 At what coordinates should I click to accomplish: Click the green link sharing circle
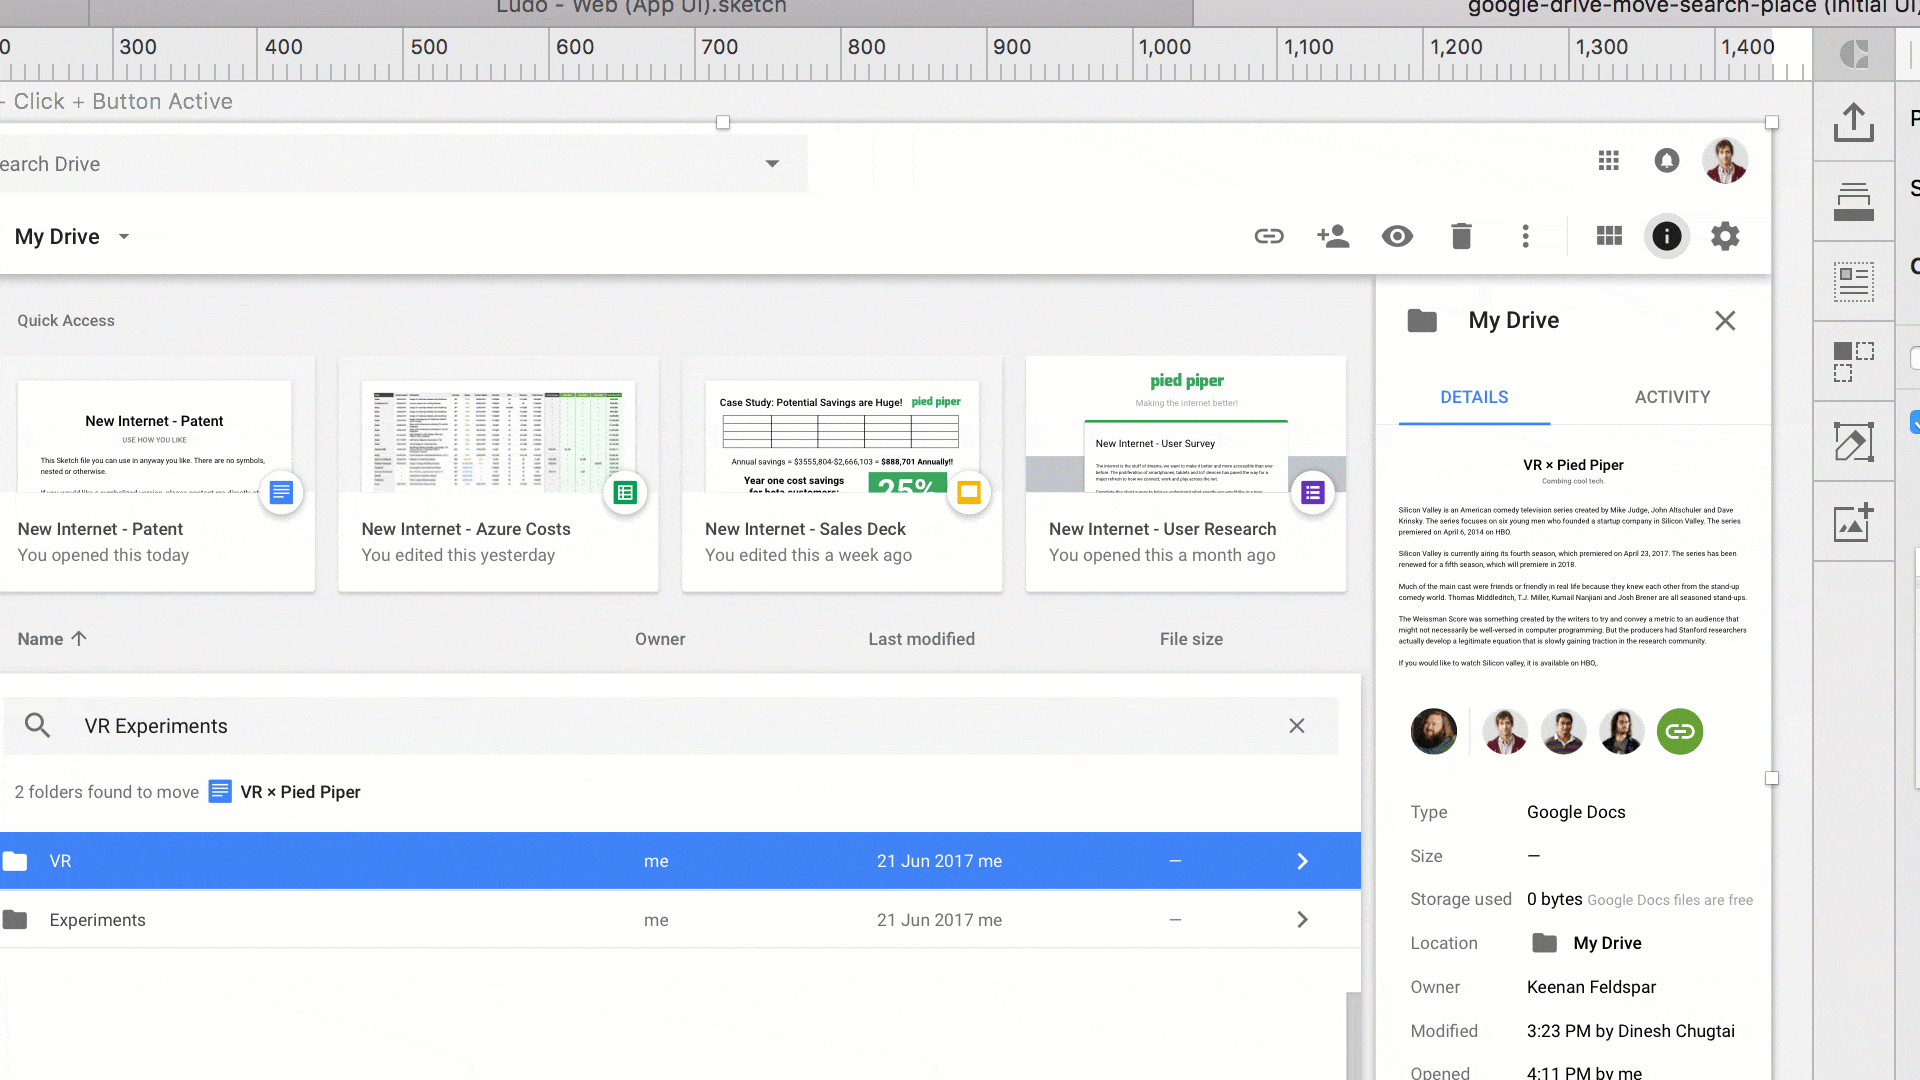1679,731
